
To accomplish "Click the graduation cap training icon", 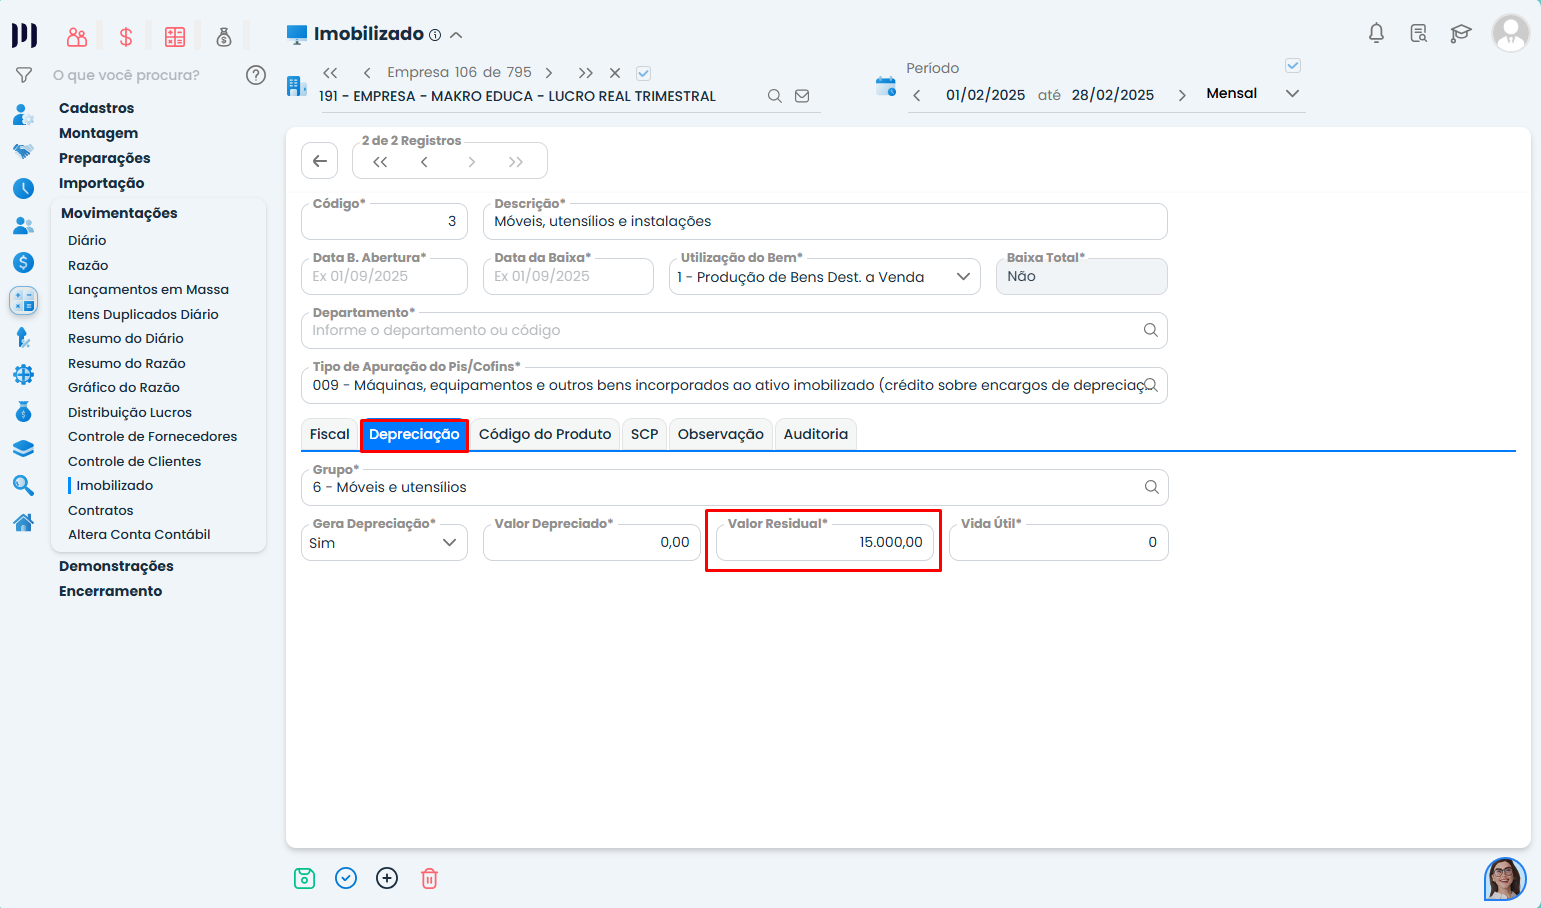I will pos(1460,33).
